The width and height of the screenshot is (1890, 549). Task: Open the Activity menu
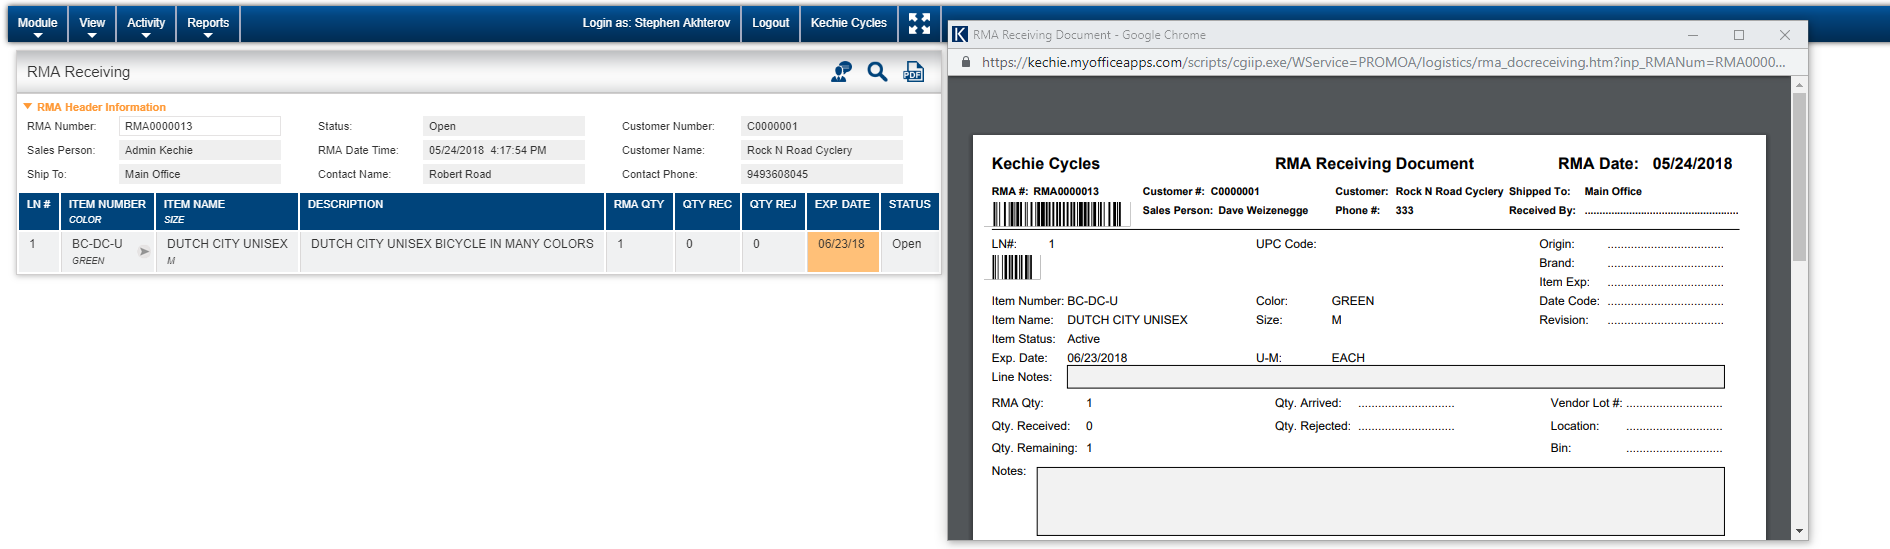click(146, 24)
